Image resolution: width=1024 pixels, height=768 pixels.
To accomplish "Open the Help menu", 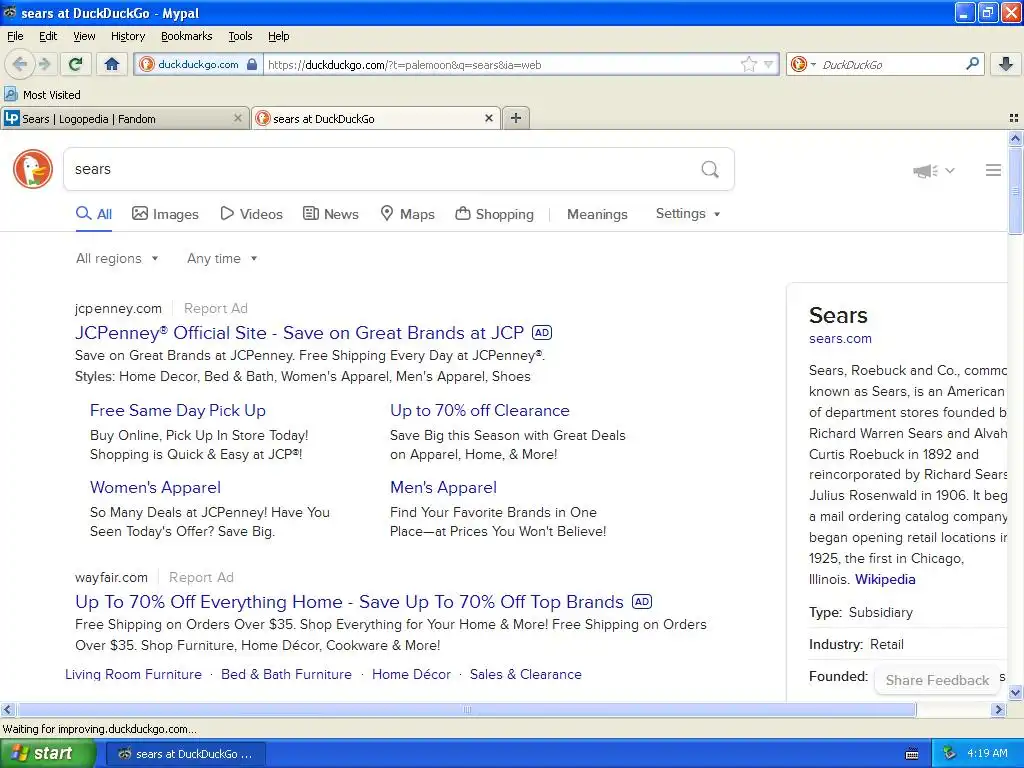I will (278, 36).
